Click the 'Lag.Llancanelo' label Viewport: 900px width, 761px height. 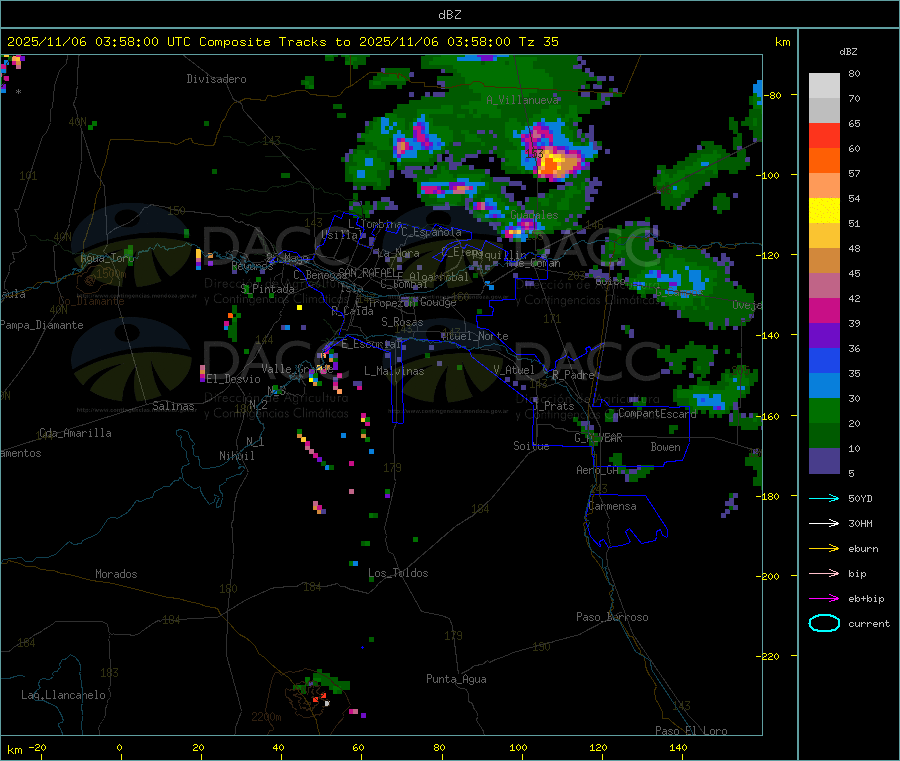[63, 695]
